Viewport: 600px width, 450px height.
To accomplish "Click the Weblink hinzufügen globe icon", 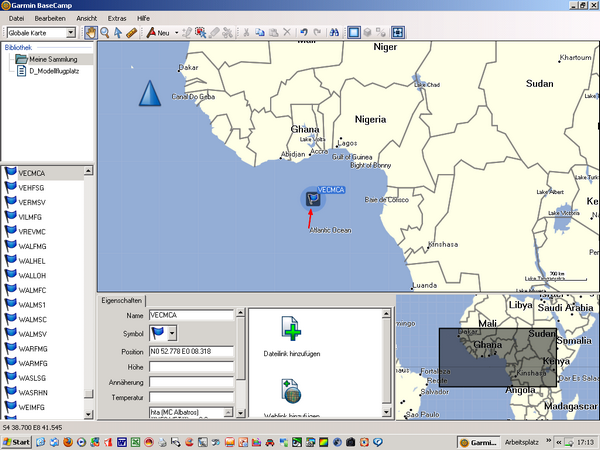I will pyautogui.click(x=291, y=391).
